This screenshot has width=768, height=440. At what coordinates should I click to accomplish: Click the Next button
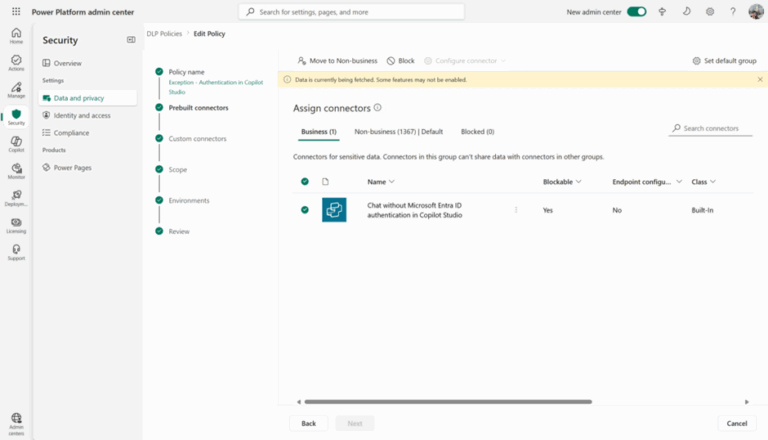(x=355, y=423)
